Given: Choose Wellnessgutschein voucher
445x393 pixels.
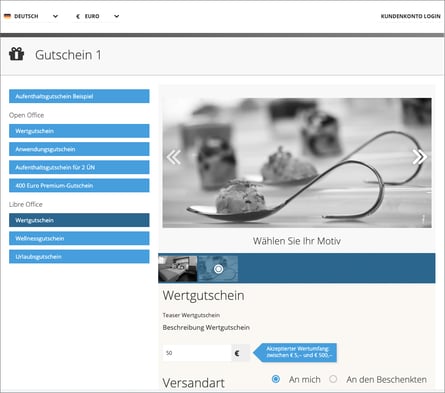Looking at the screenshot, I should pyautogui.click(x=79, y=238).
